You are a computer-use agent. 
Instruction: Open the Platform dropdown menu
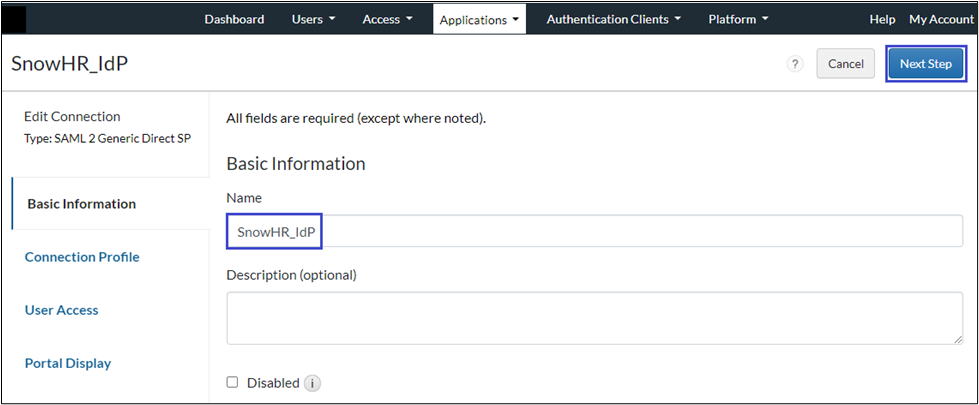(738, 19)
